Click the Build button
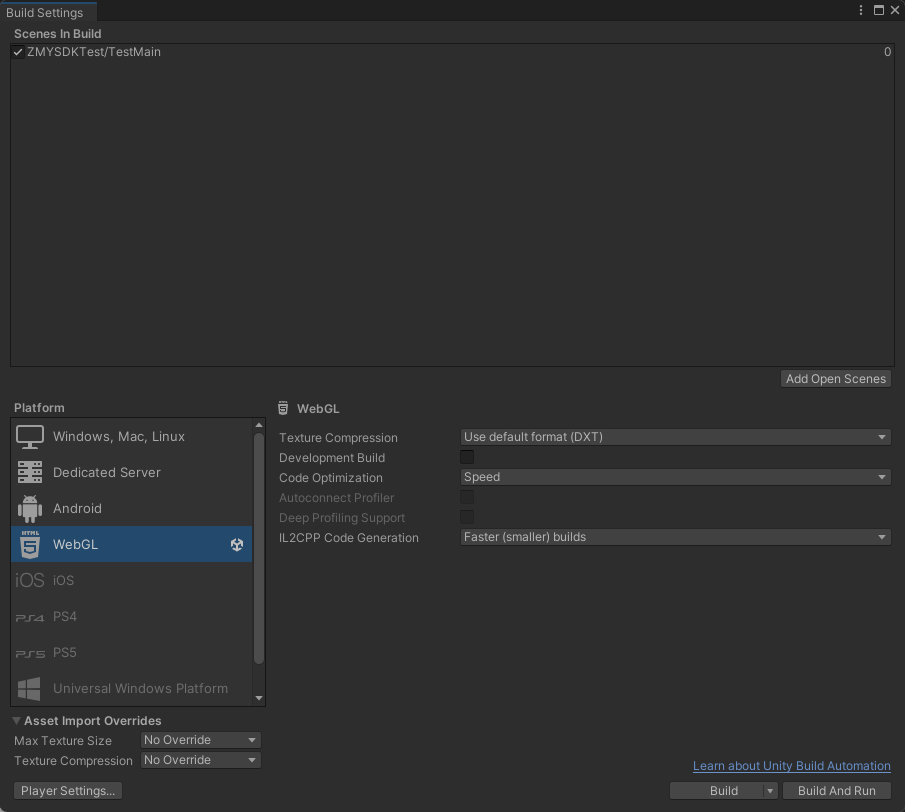905x812 pixels. 717,791
